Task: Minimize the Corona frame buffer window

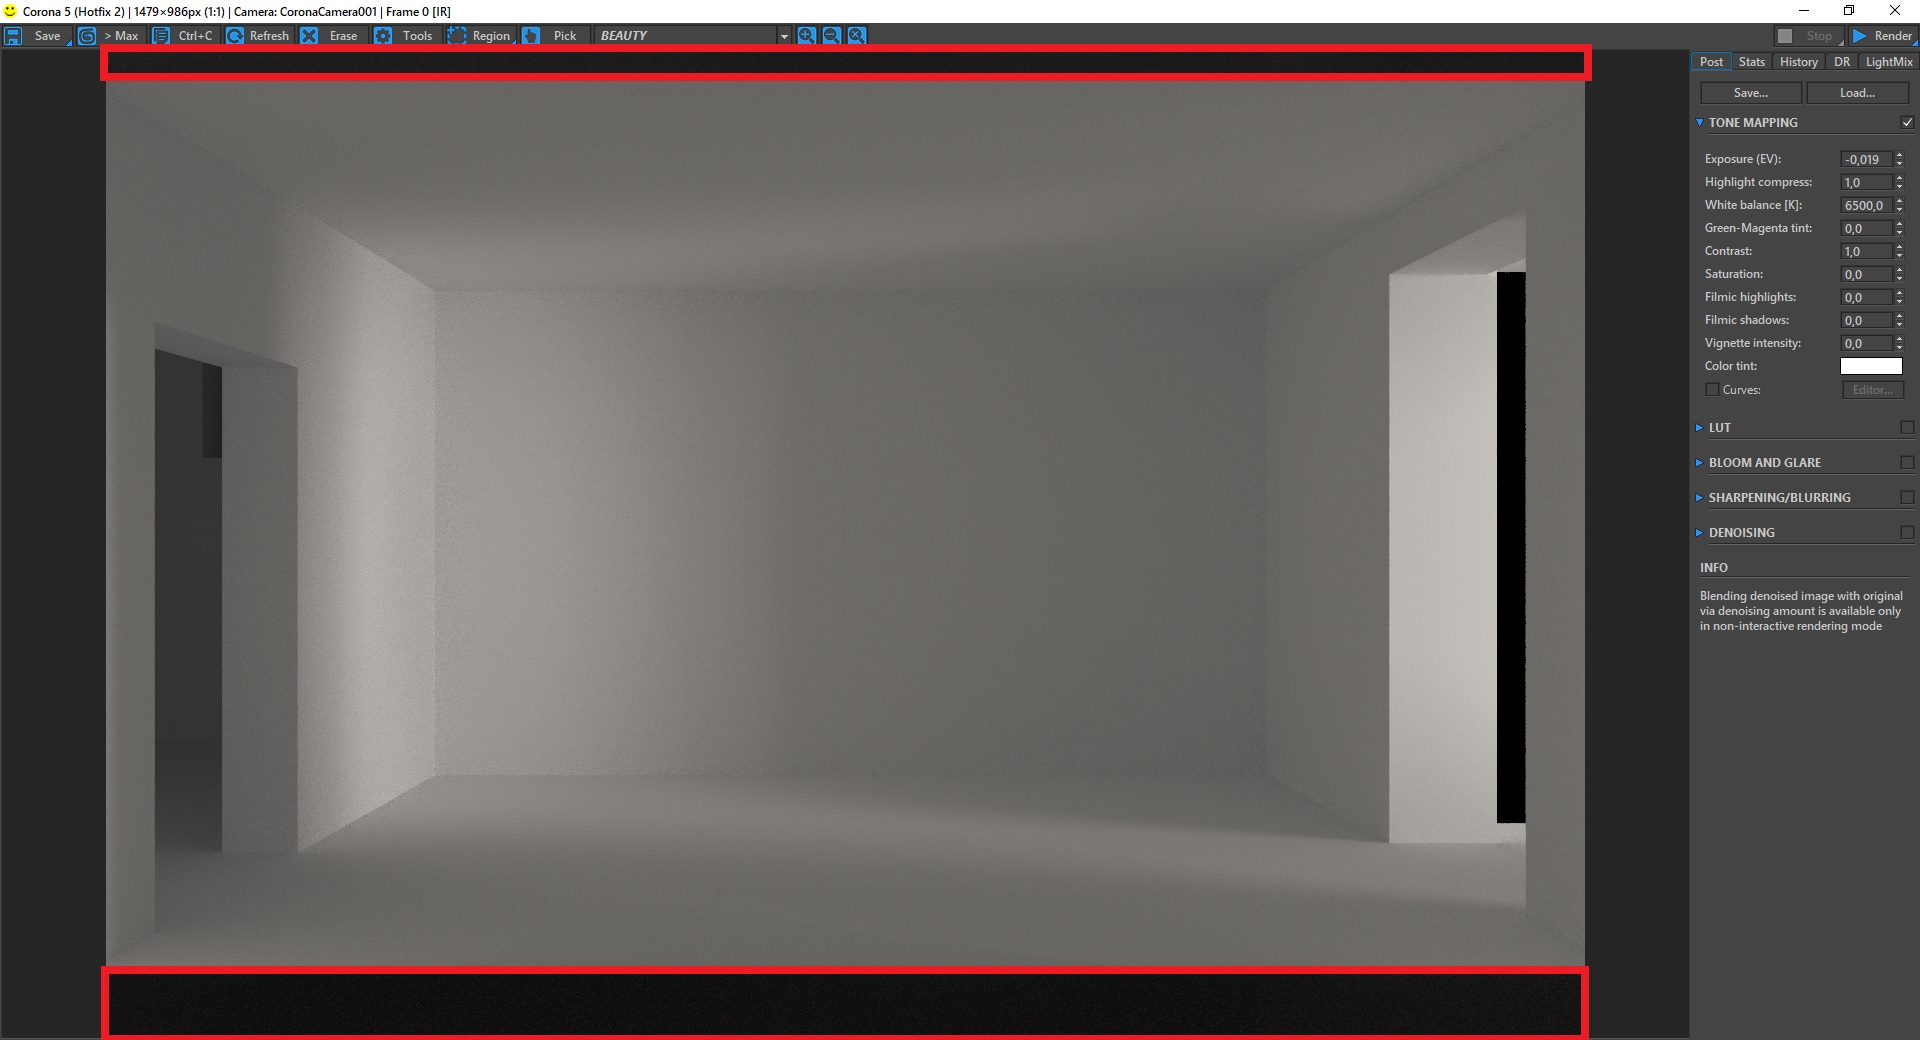Action: [1804, 11]
